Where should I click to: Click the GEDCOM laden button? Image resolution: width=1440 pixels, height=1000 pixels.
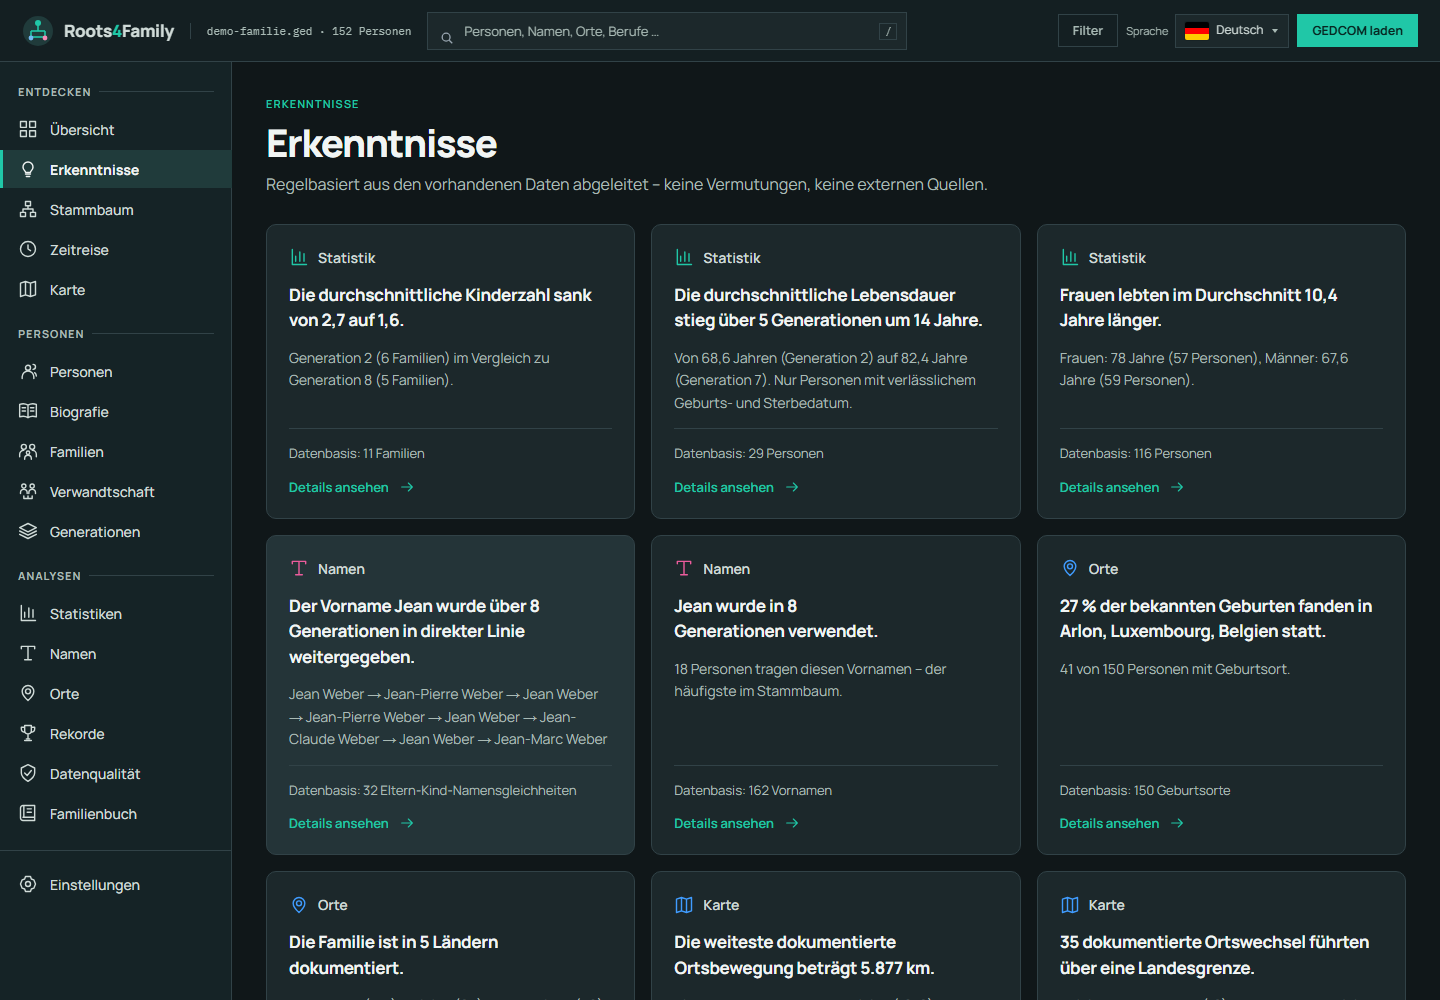click(x=1357, y=31)
